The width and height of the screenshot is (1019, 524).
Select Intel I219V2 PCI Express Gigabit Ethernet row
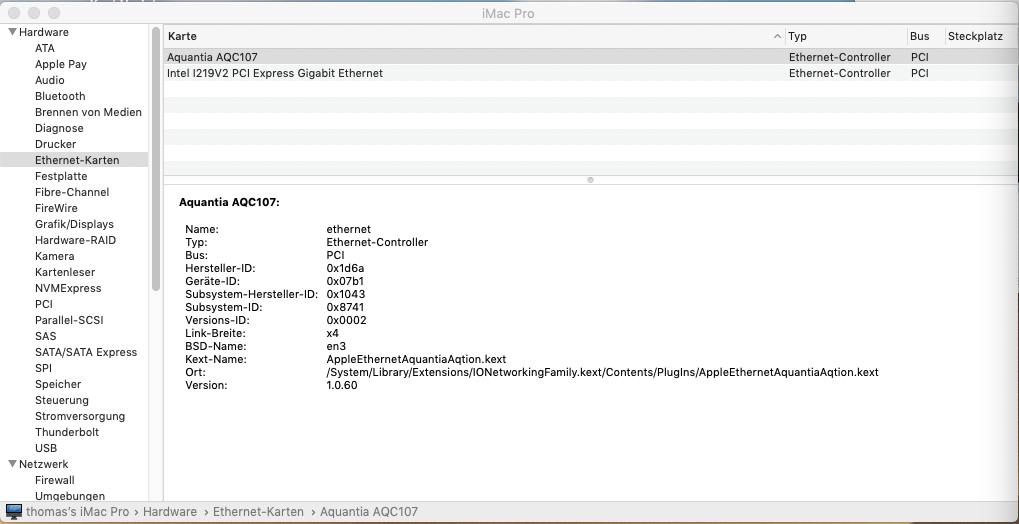(x=590, y=73)
